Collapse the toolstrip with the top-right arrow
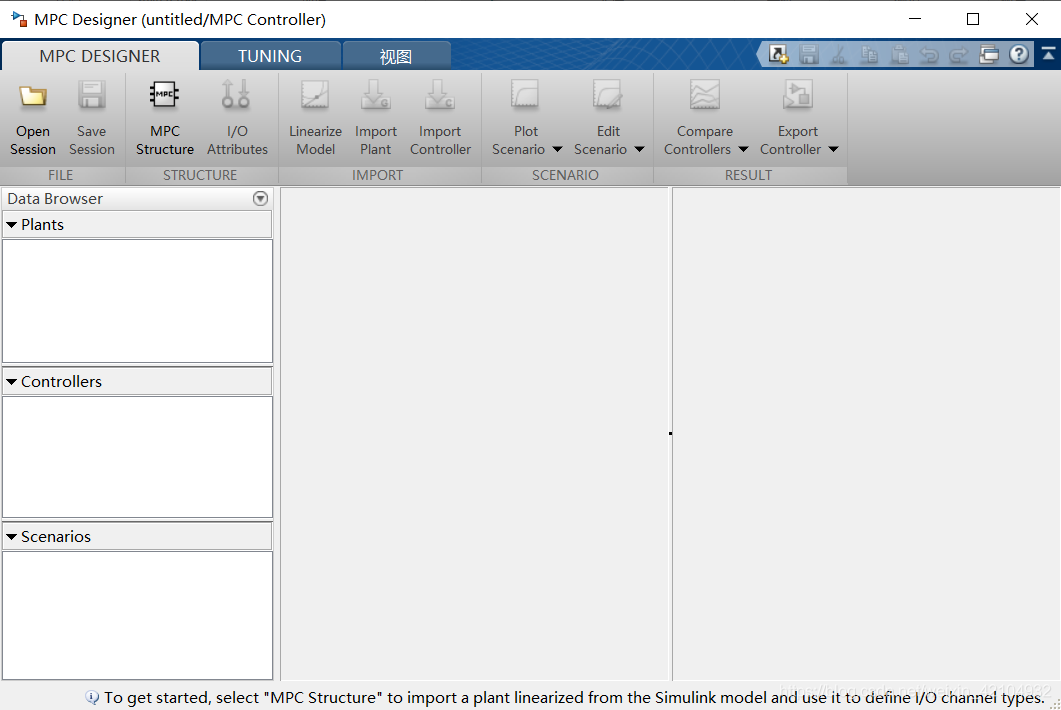1061x710 pixels. tap(1048, 54)
